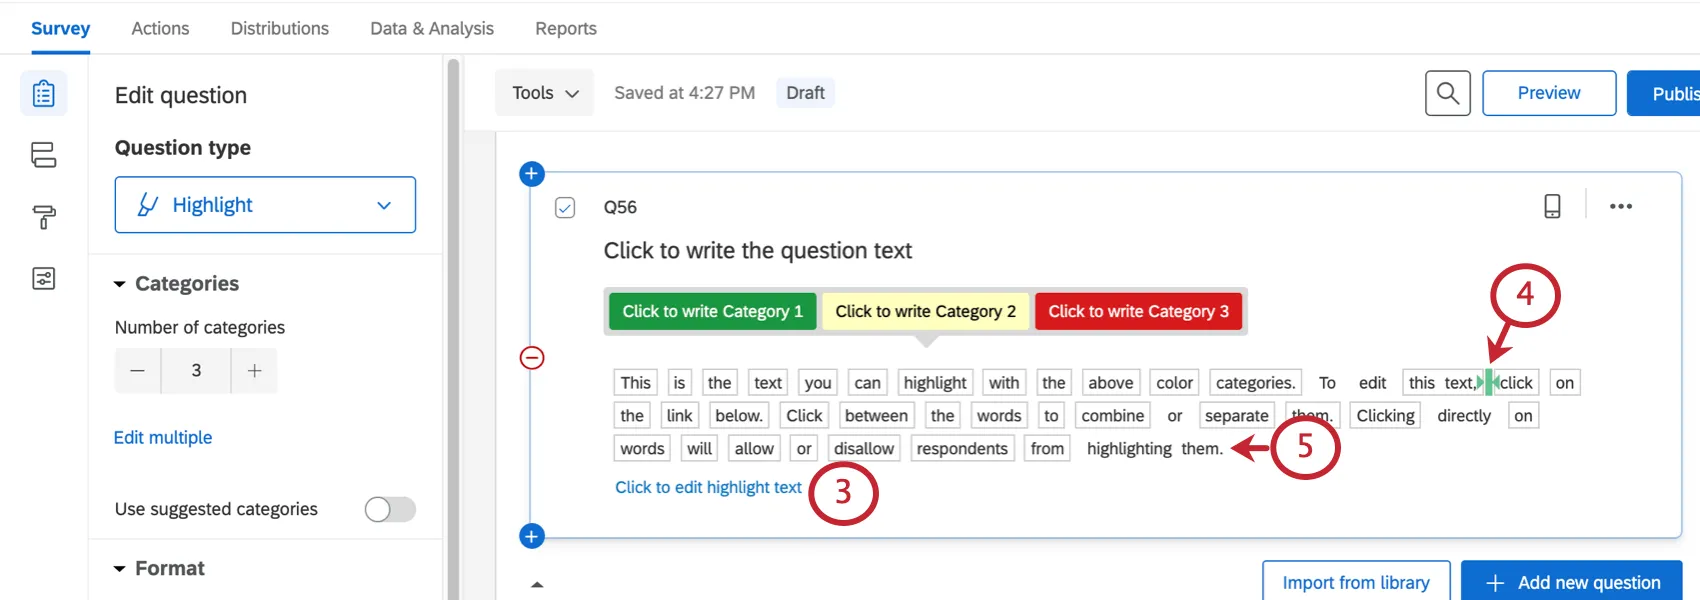Toggle Use suggested categories switch
Screen dimensions: 1700x600
[x=390, y=509]
